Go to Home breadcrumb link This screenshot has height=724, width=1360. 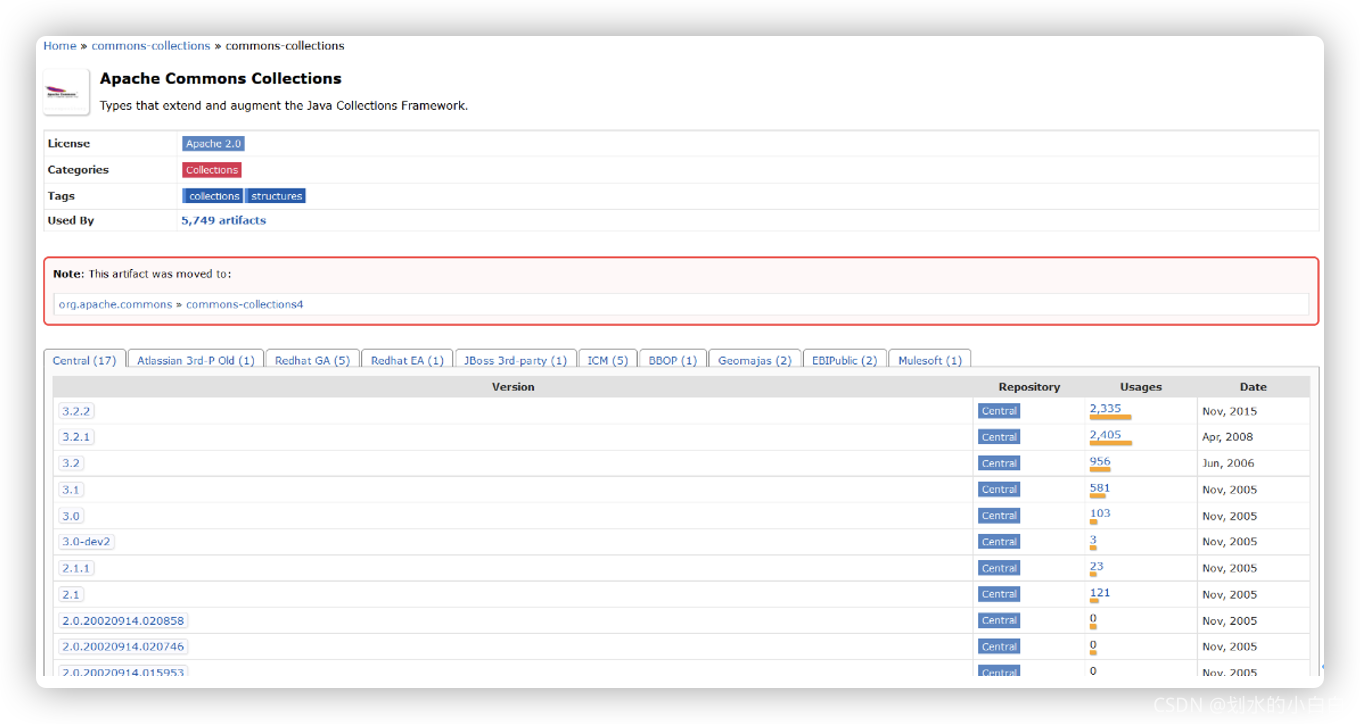(60, 46)
